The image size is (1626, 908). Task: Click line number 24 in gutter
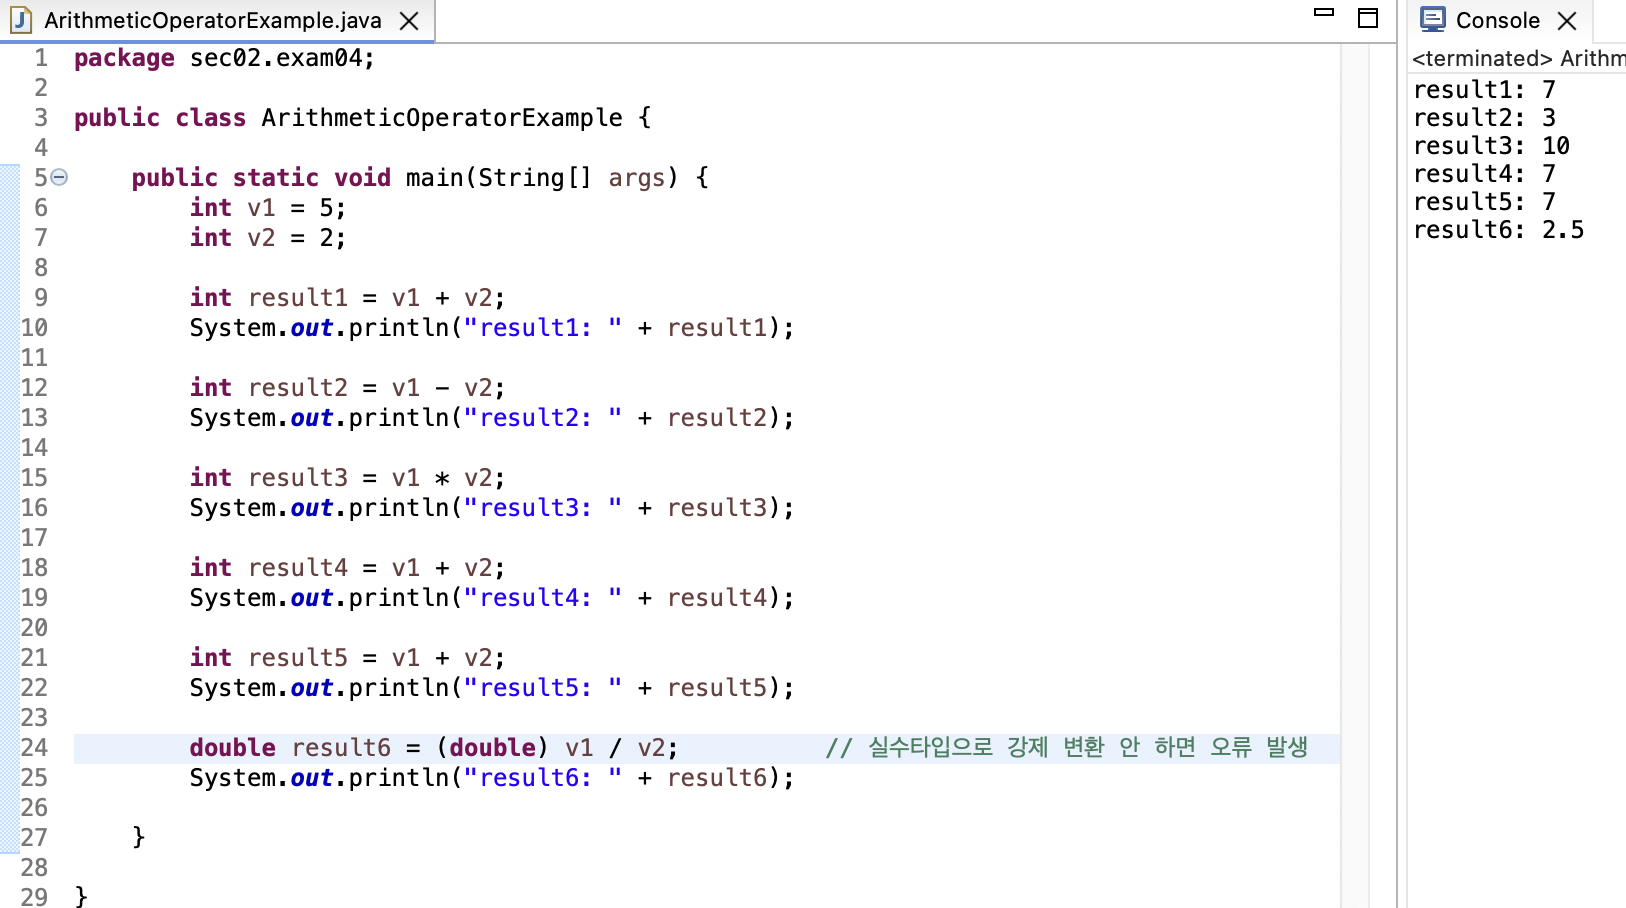pyautogui.click(x=34, y=748)
